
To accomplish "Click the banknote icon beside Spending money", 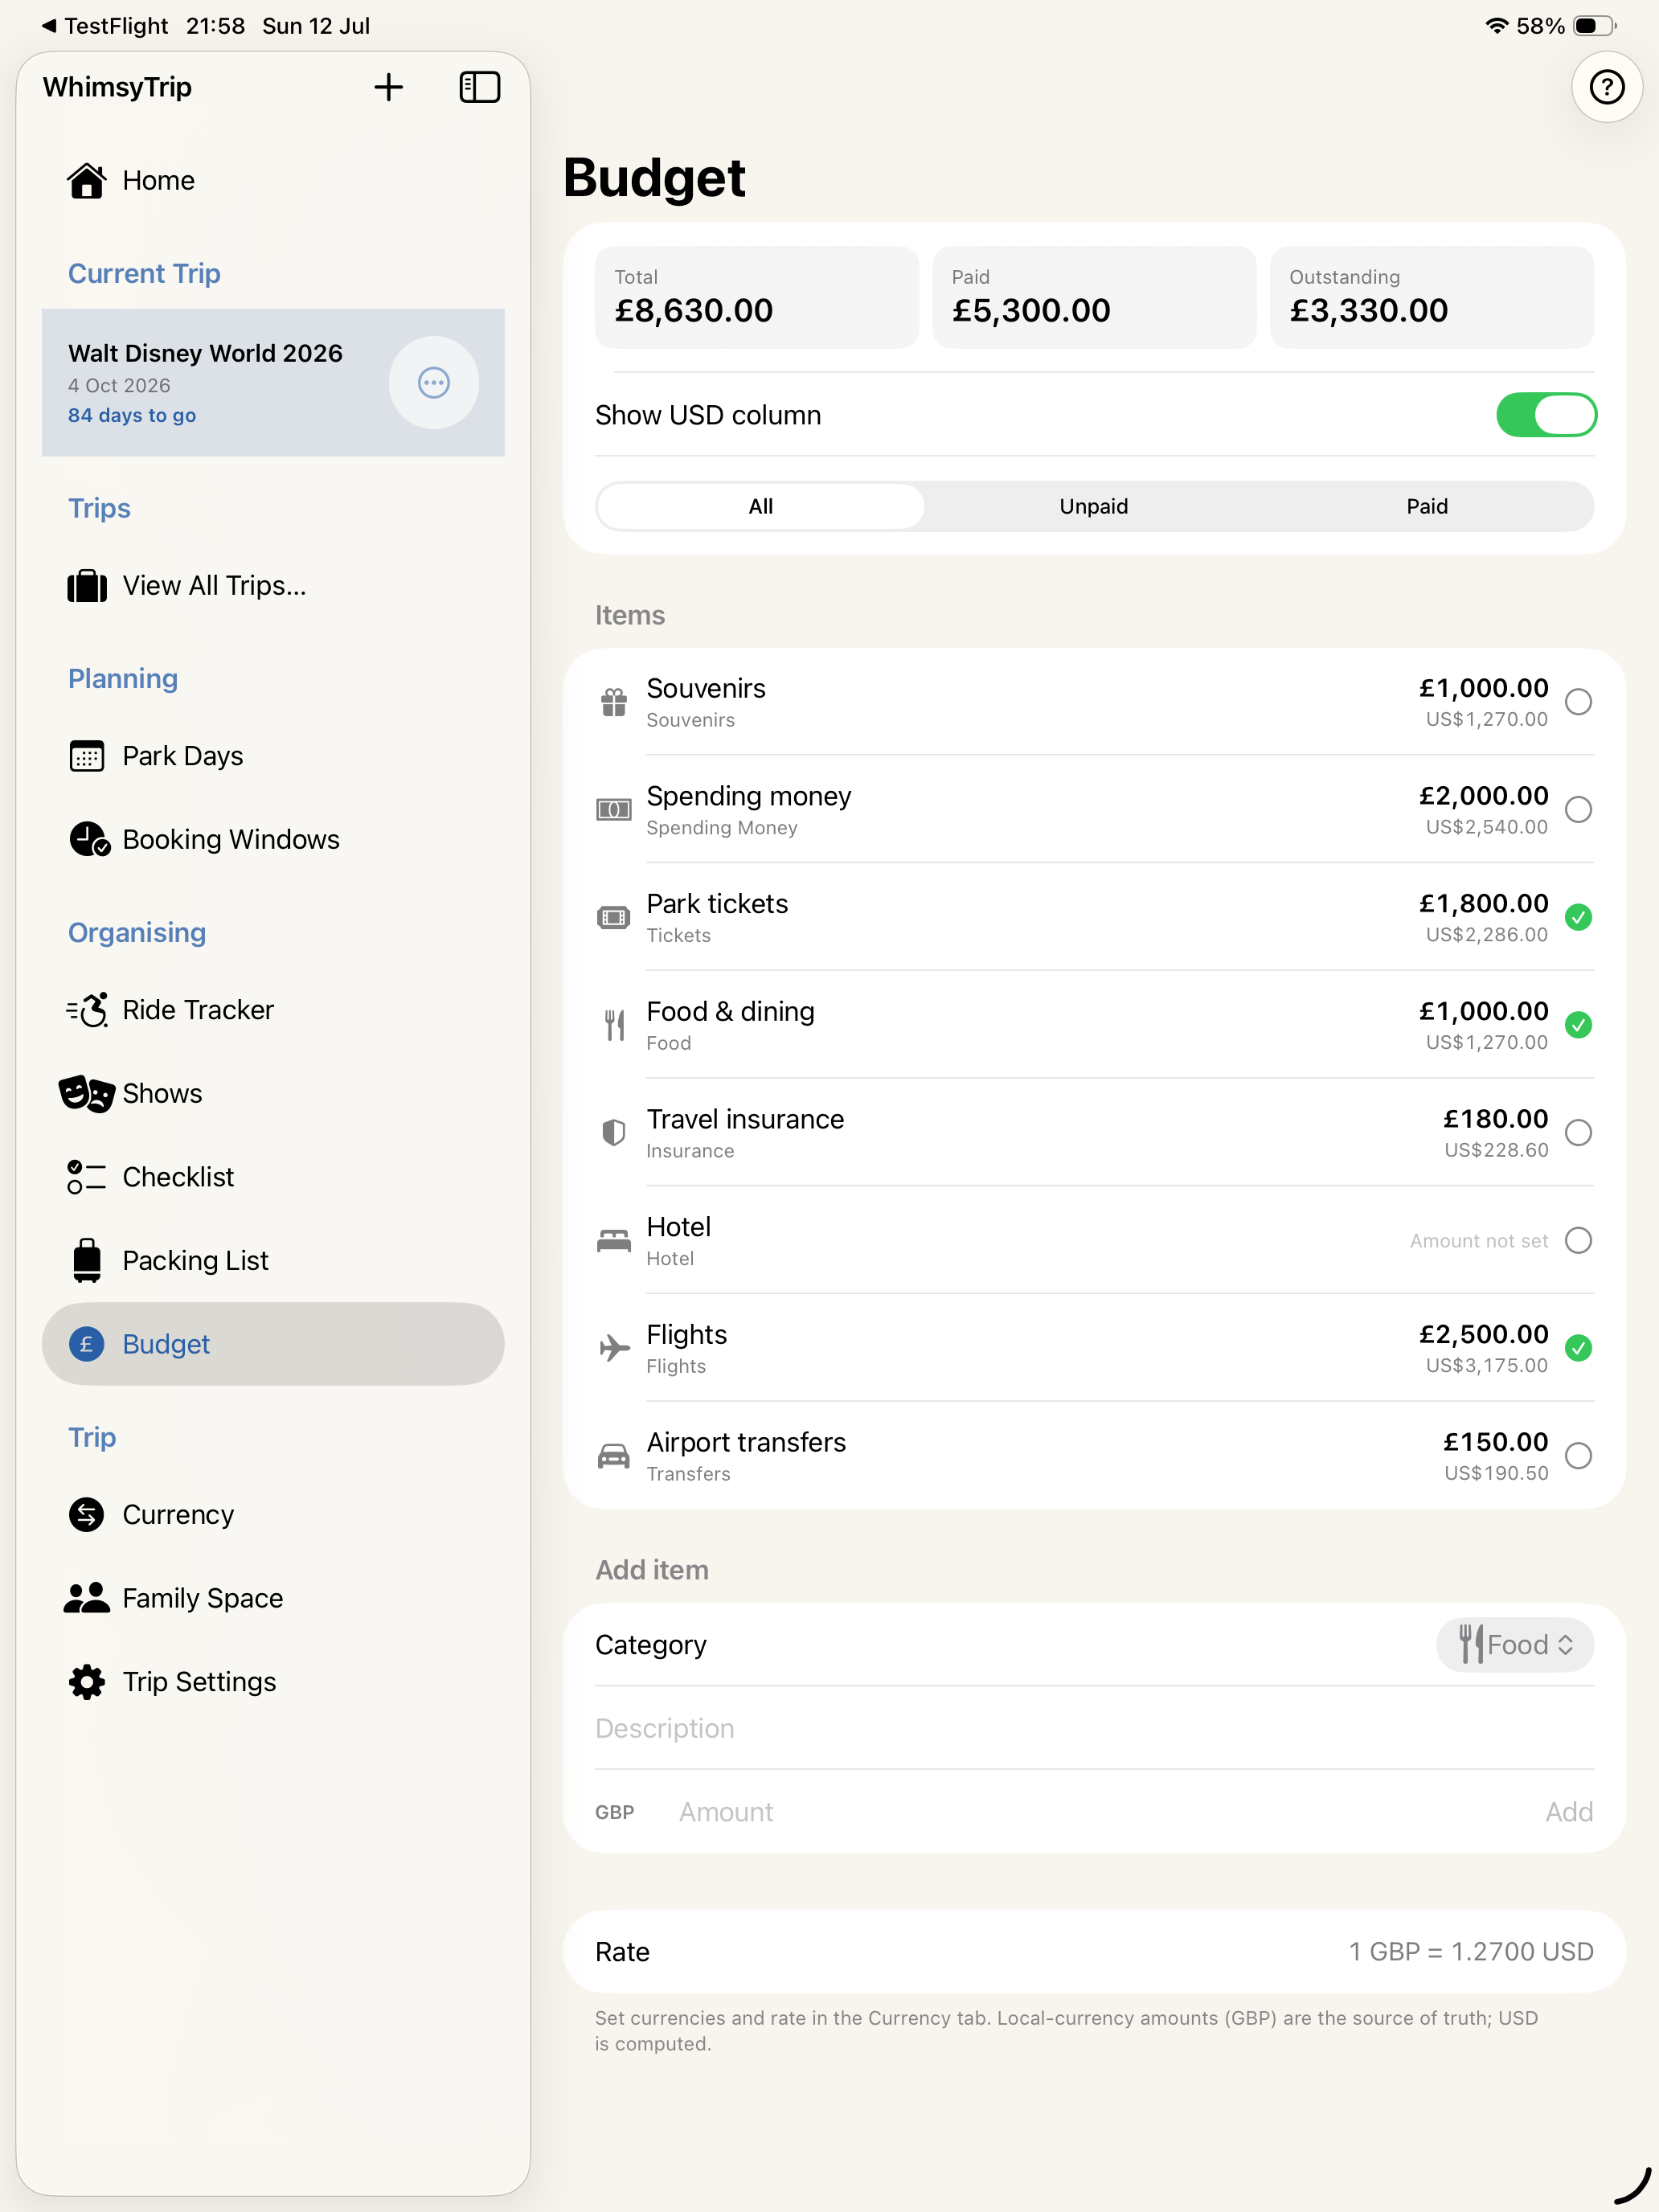I will point(614,810).
